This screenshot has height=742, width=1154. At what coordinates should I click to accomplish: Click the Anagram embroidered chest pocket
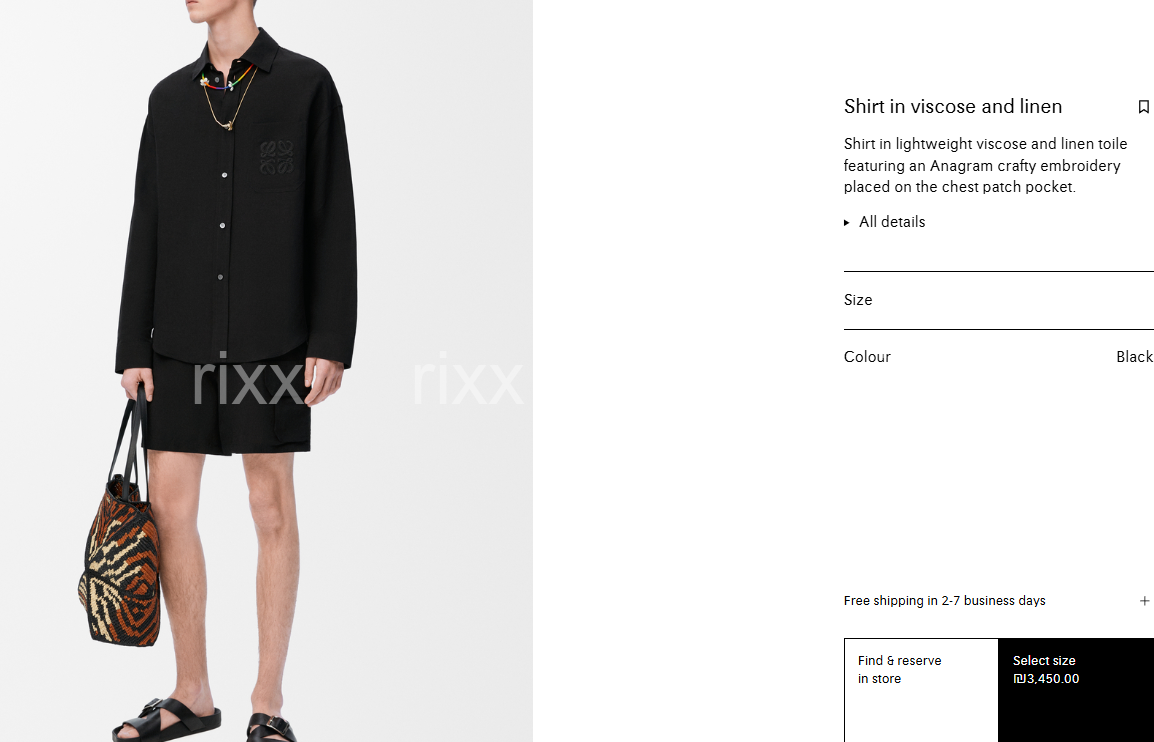click(276, 158)
